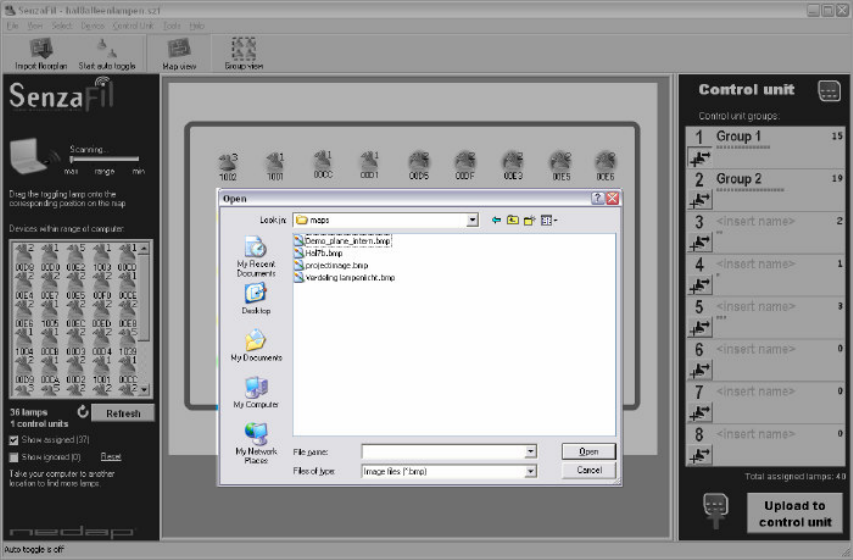Viewport: 853px width, 560px height.
Task: Select lamp 00E3 on the floorplan map
Action: pos(513,166)
